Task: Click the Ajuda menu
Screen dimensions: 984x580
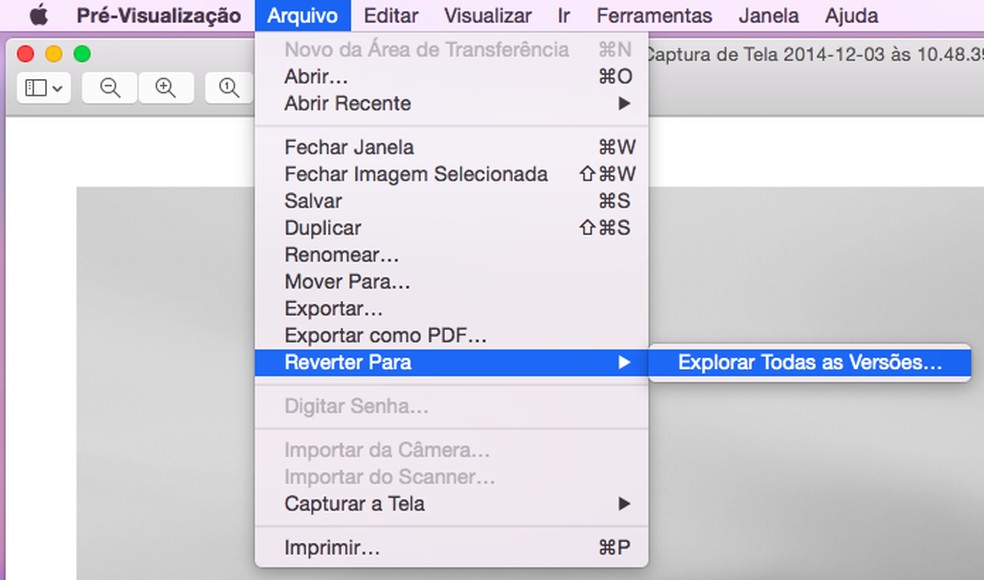Action: (x=851, y=16)
